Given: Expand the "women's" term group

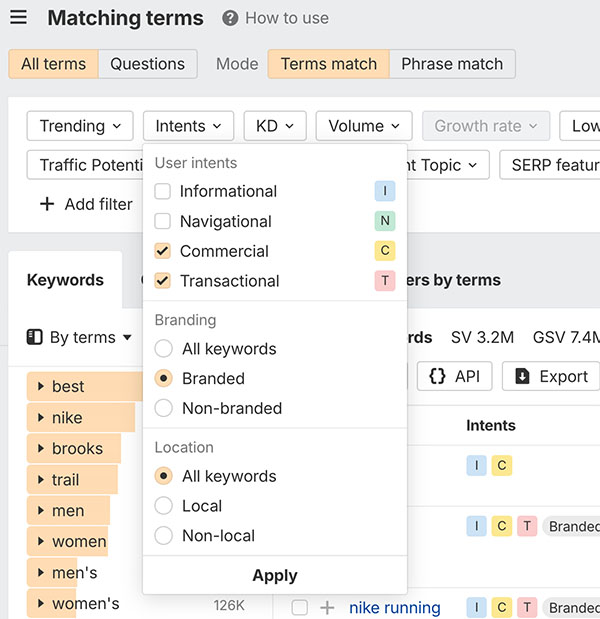Looking at the screenshot, I should 40,603.
